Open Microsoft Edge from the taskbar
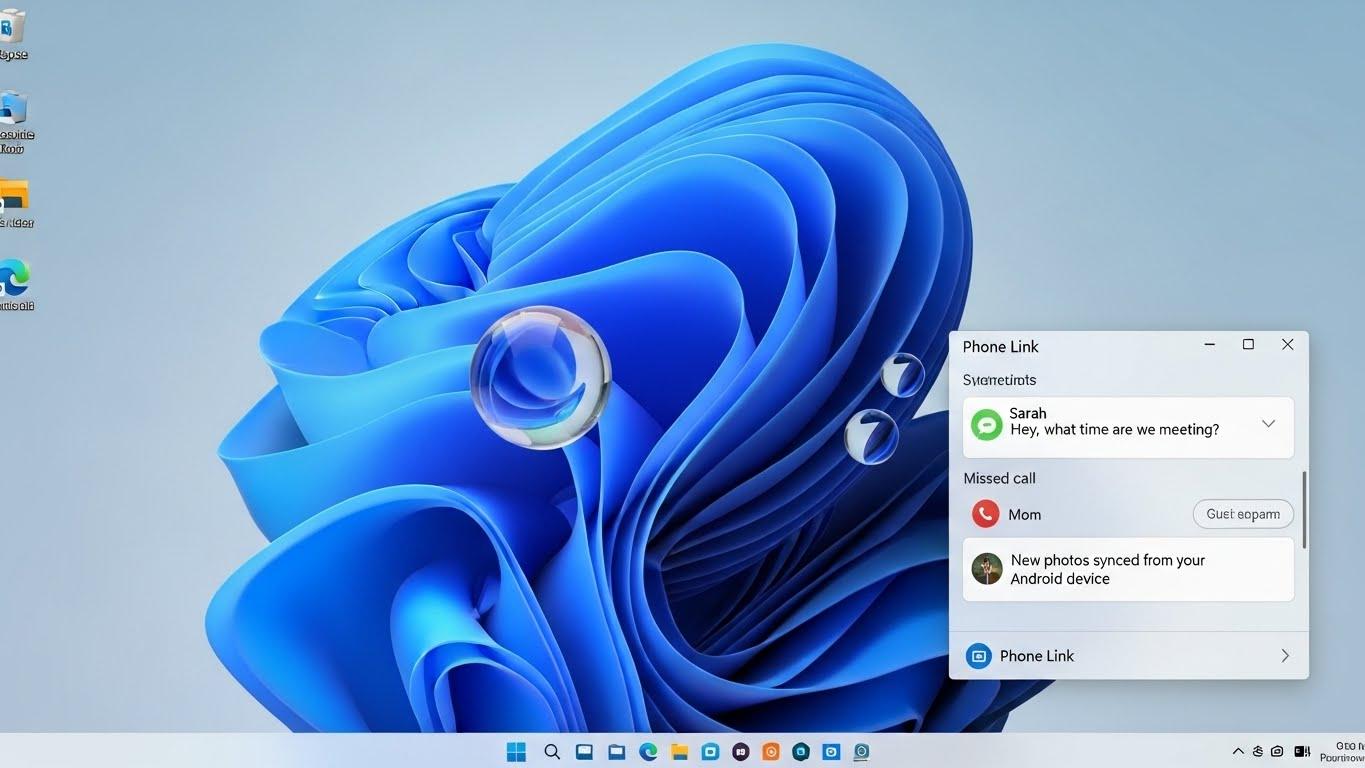 pyautogui.click(x=648, y=752)
